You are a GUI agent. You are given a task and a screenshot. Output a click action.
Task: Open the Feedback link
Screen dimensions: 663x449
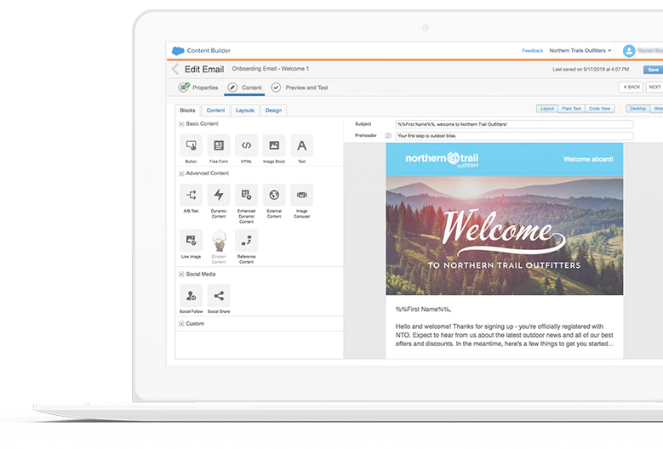(533, 50)
